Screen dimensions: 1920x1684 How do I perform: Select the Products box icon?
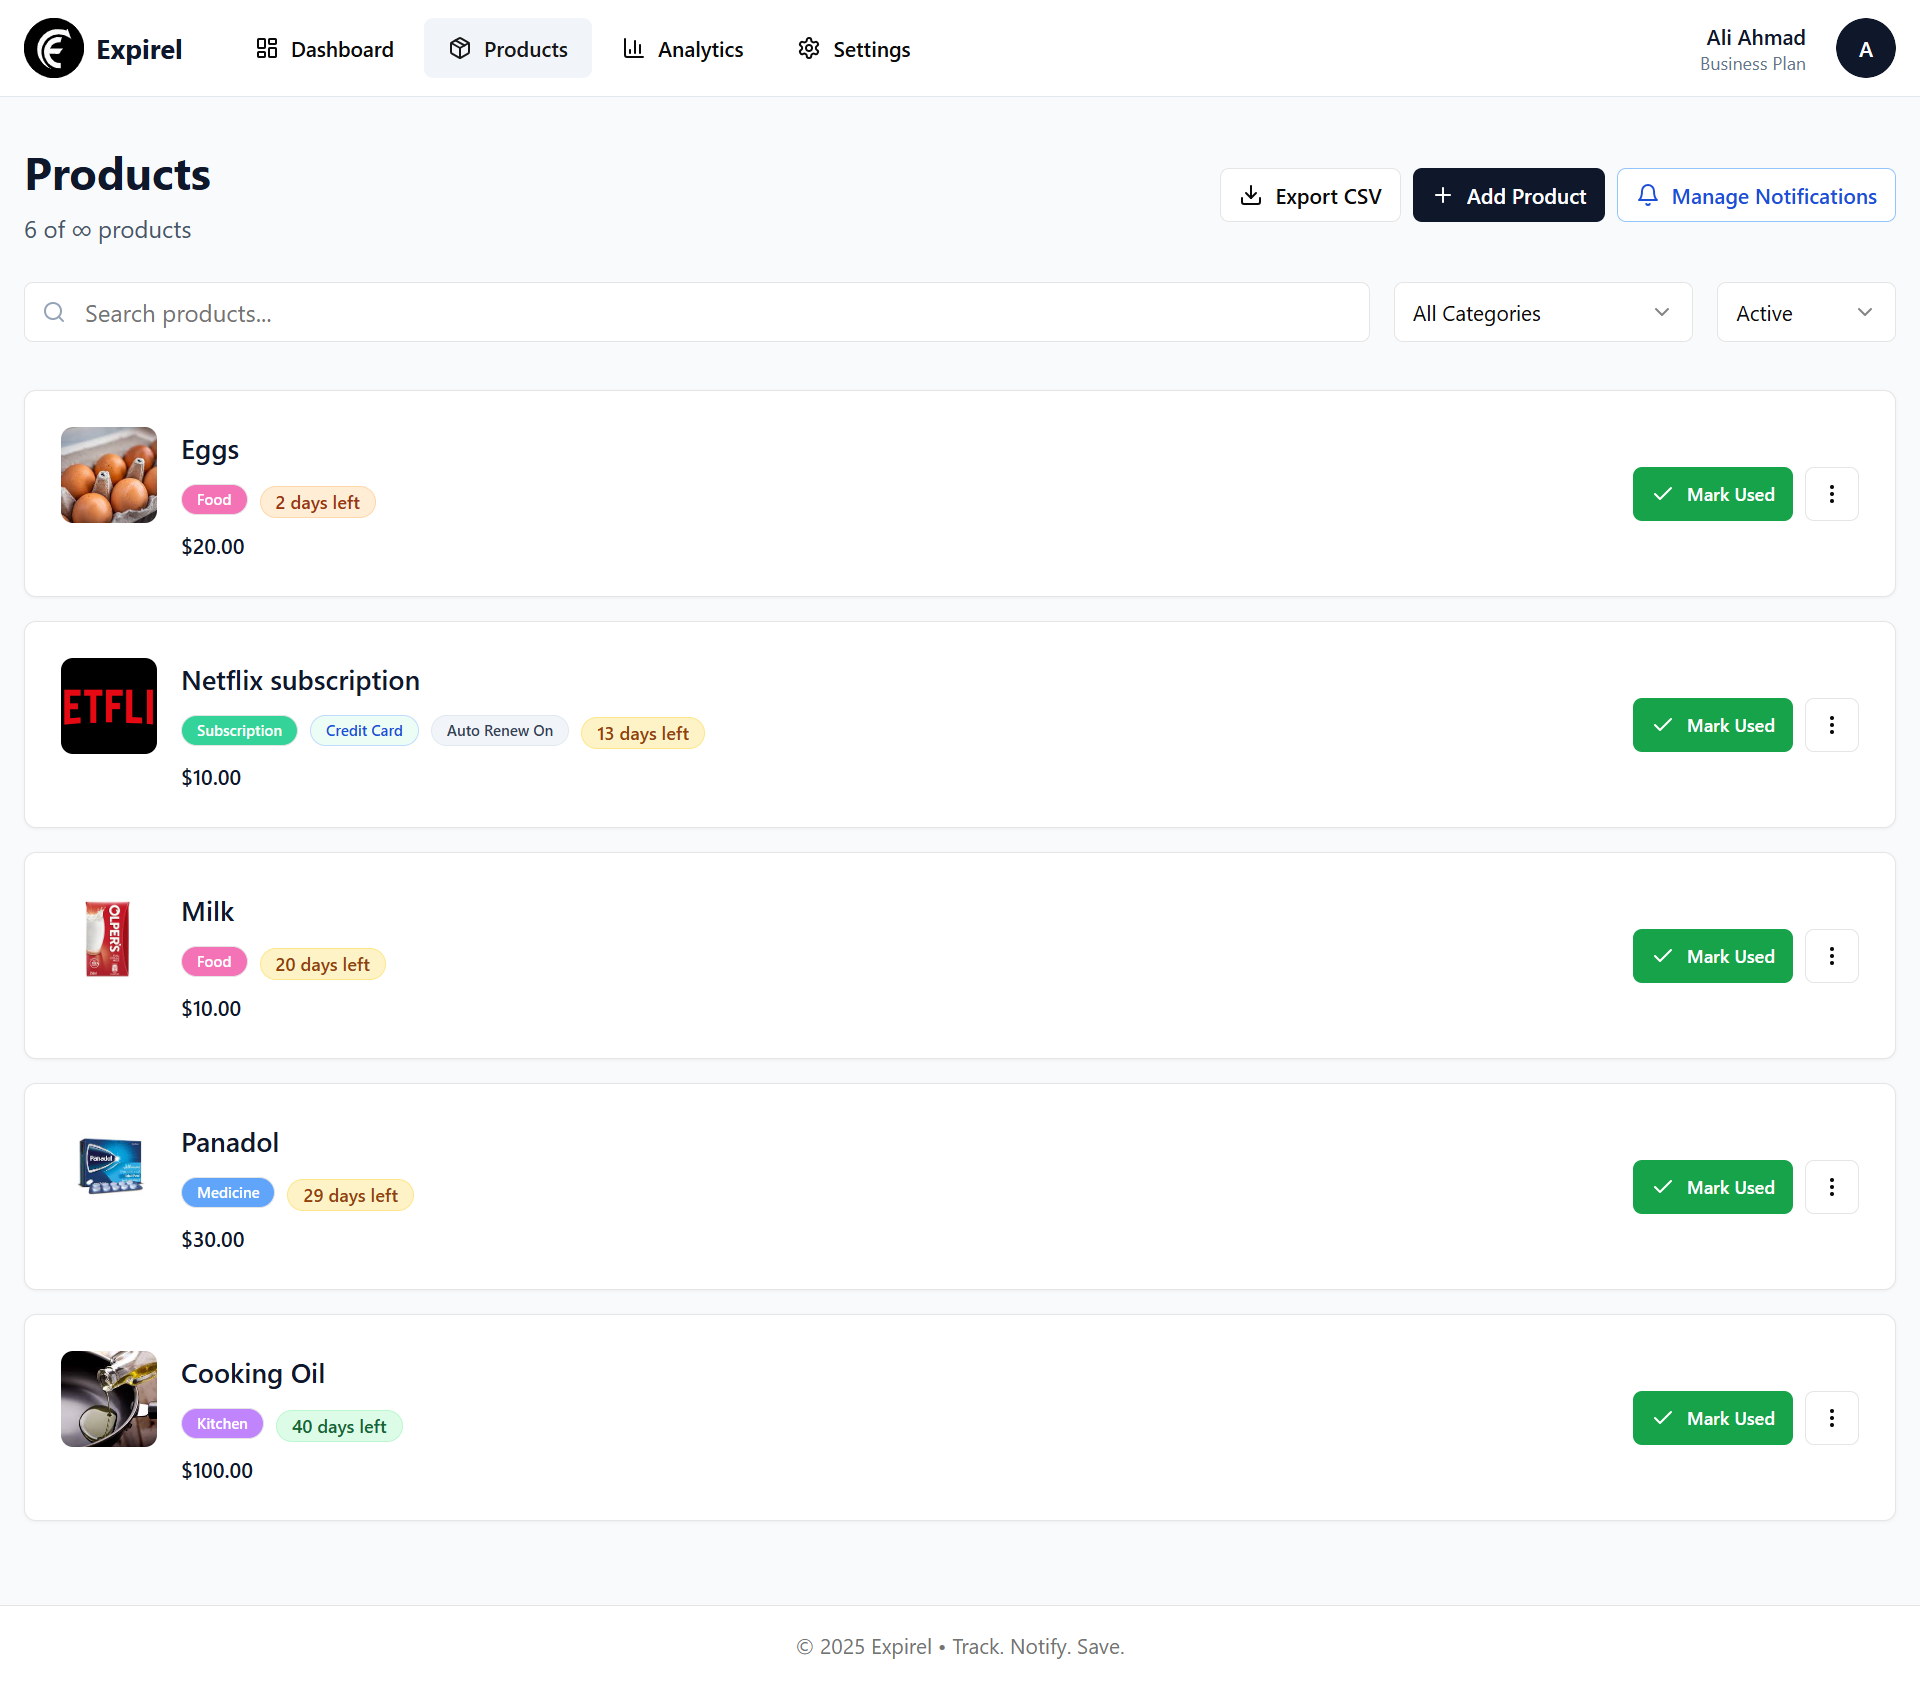pos(461,48)
